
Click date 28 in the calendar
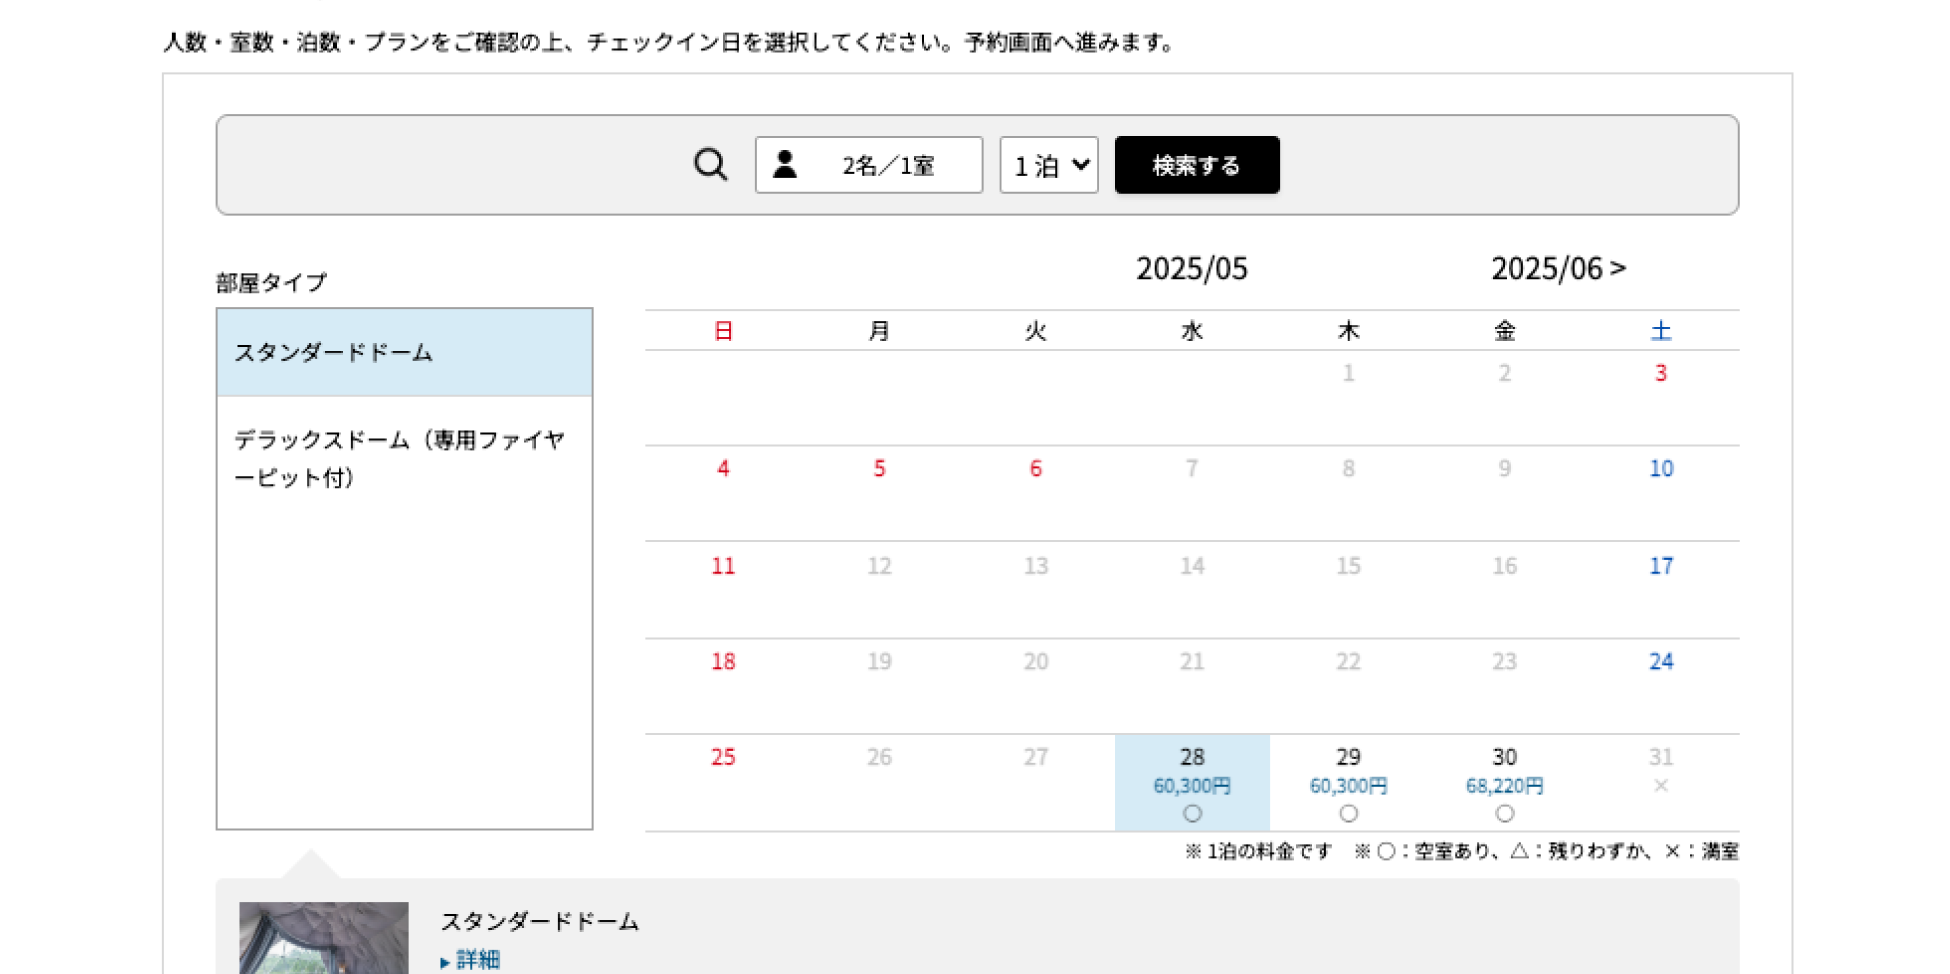click(x=1192, y=757)
